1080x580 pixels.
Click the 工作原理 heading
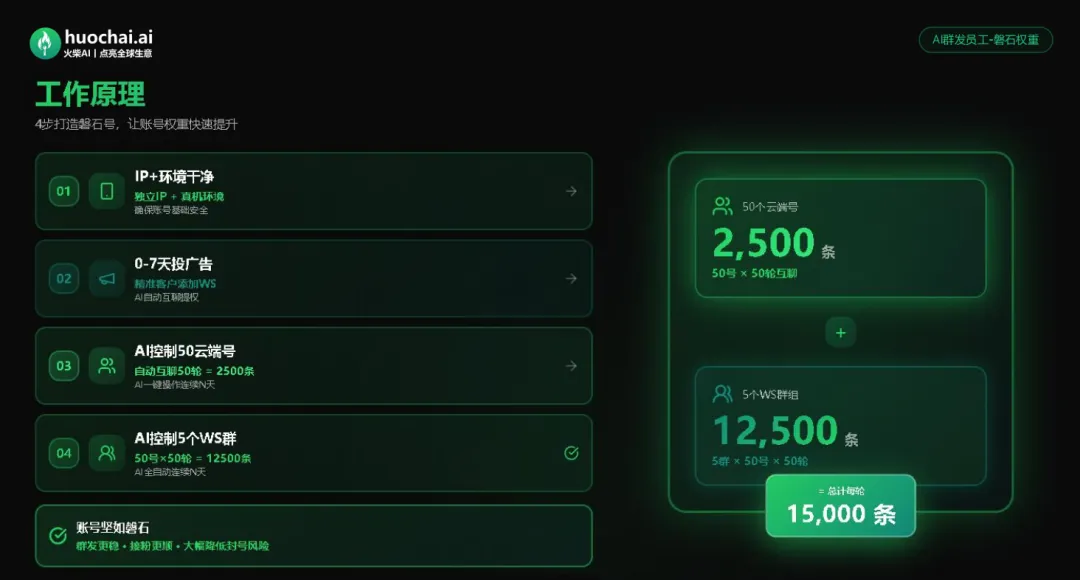[90, 94]
